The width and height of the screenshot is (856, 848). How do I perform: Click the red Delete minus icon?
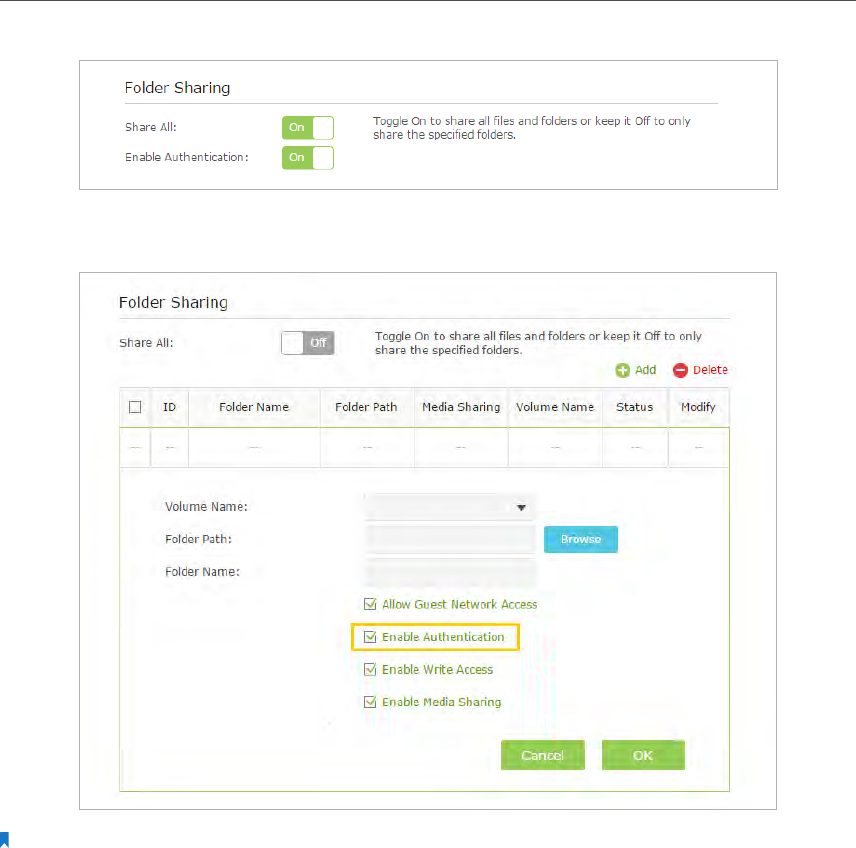click(680, 370)
